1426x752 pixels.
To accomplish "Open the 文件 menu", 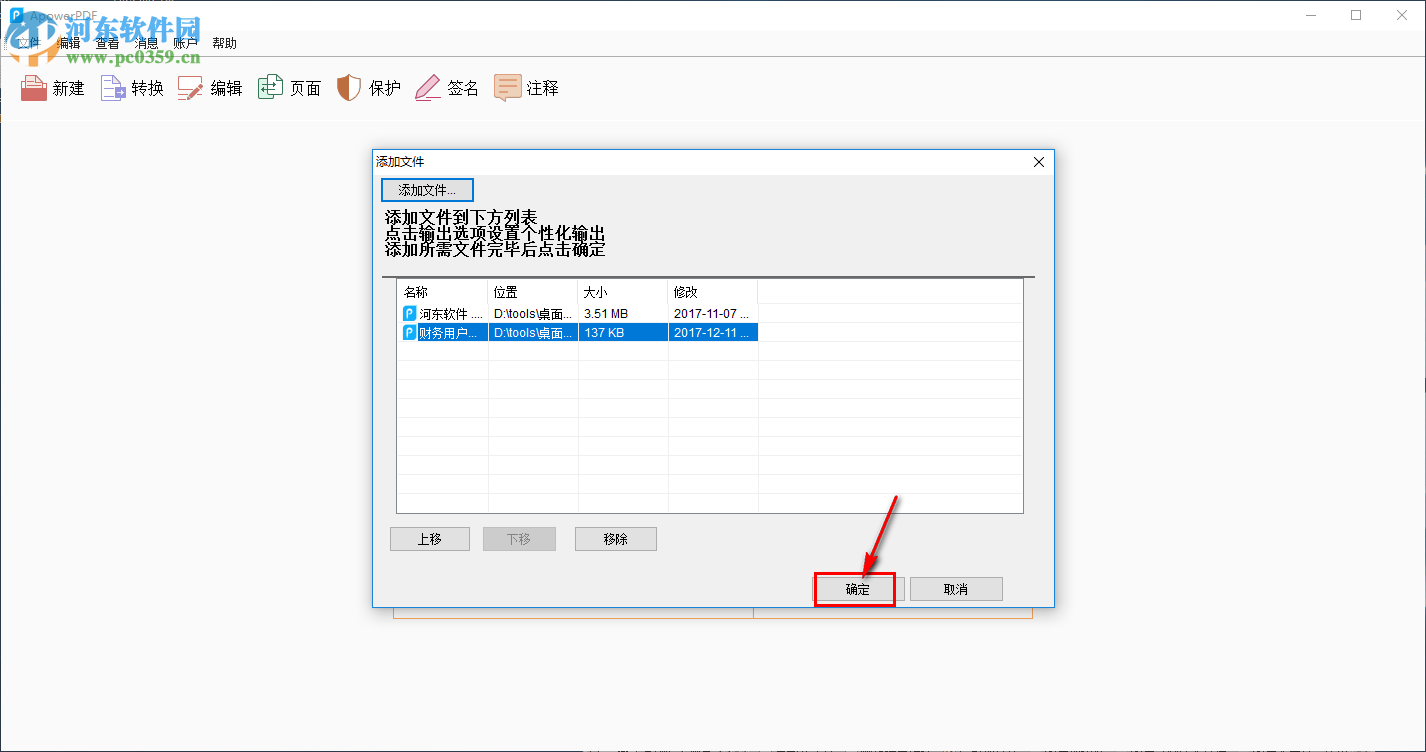I will [x=28, y=42].
